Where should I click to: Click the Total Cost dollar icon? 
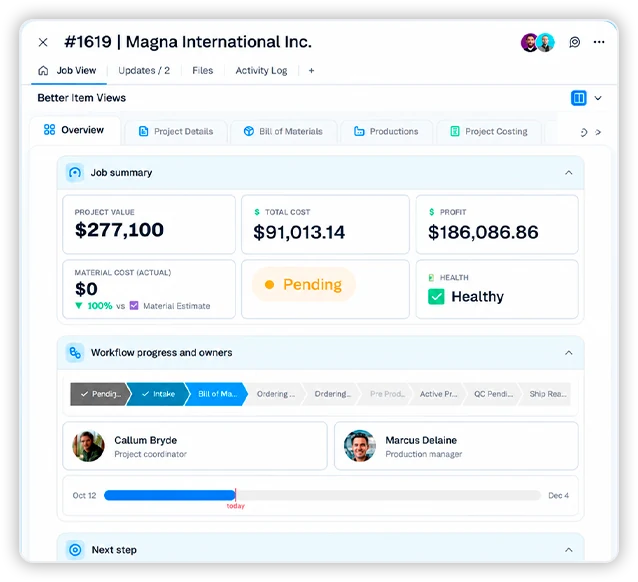(x=257, y=212)
